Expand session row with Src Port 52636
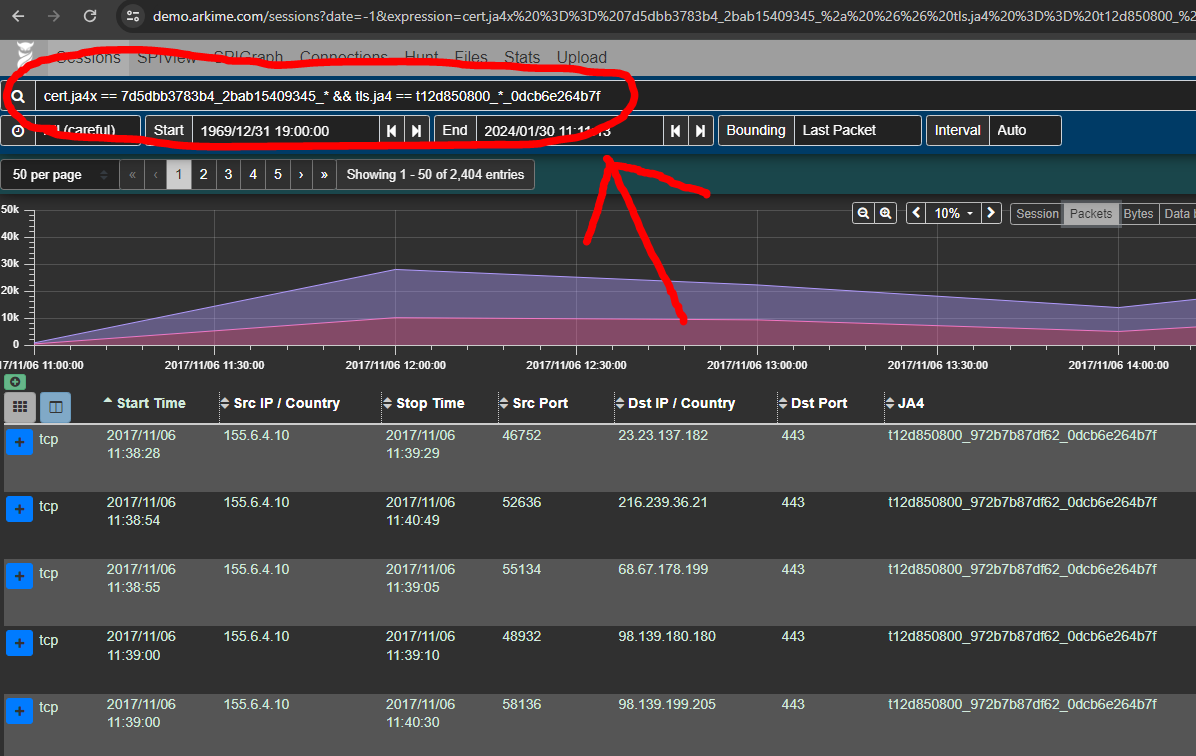Image resolution: width=1196 pixels, height=756 pixels. (20, 509)
